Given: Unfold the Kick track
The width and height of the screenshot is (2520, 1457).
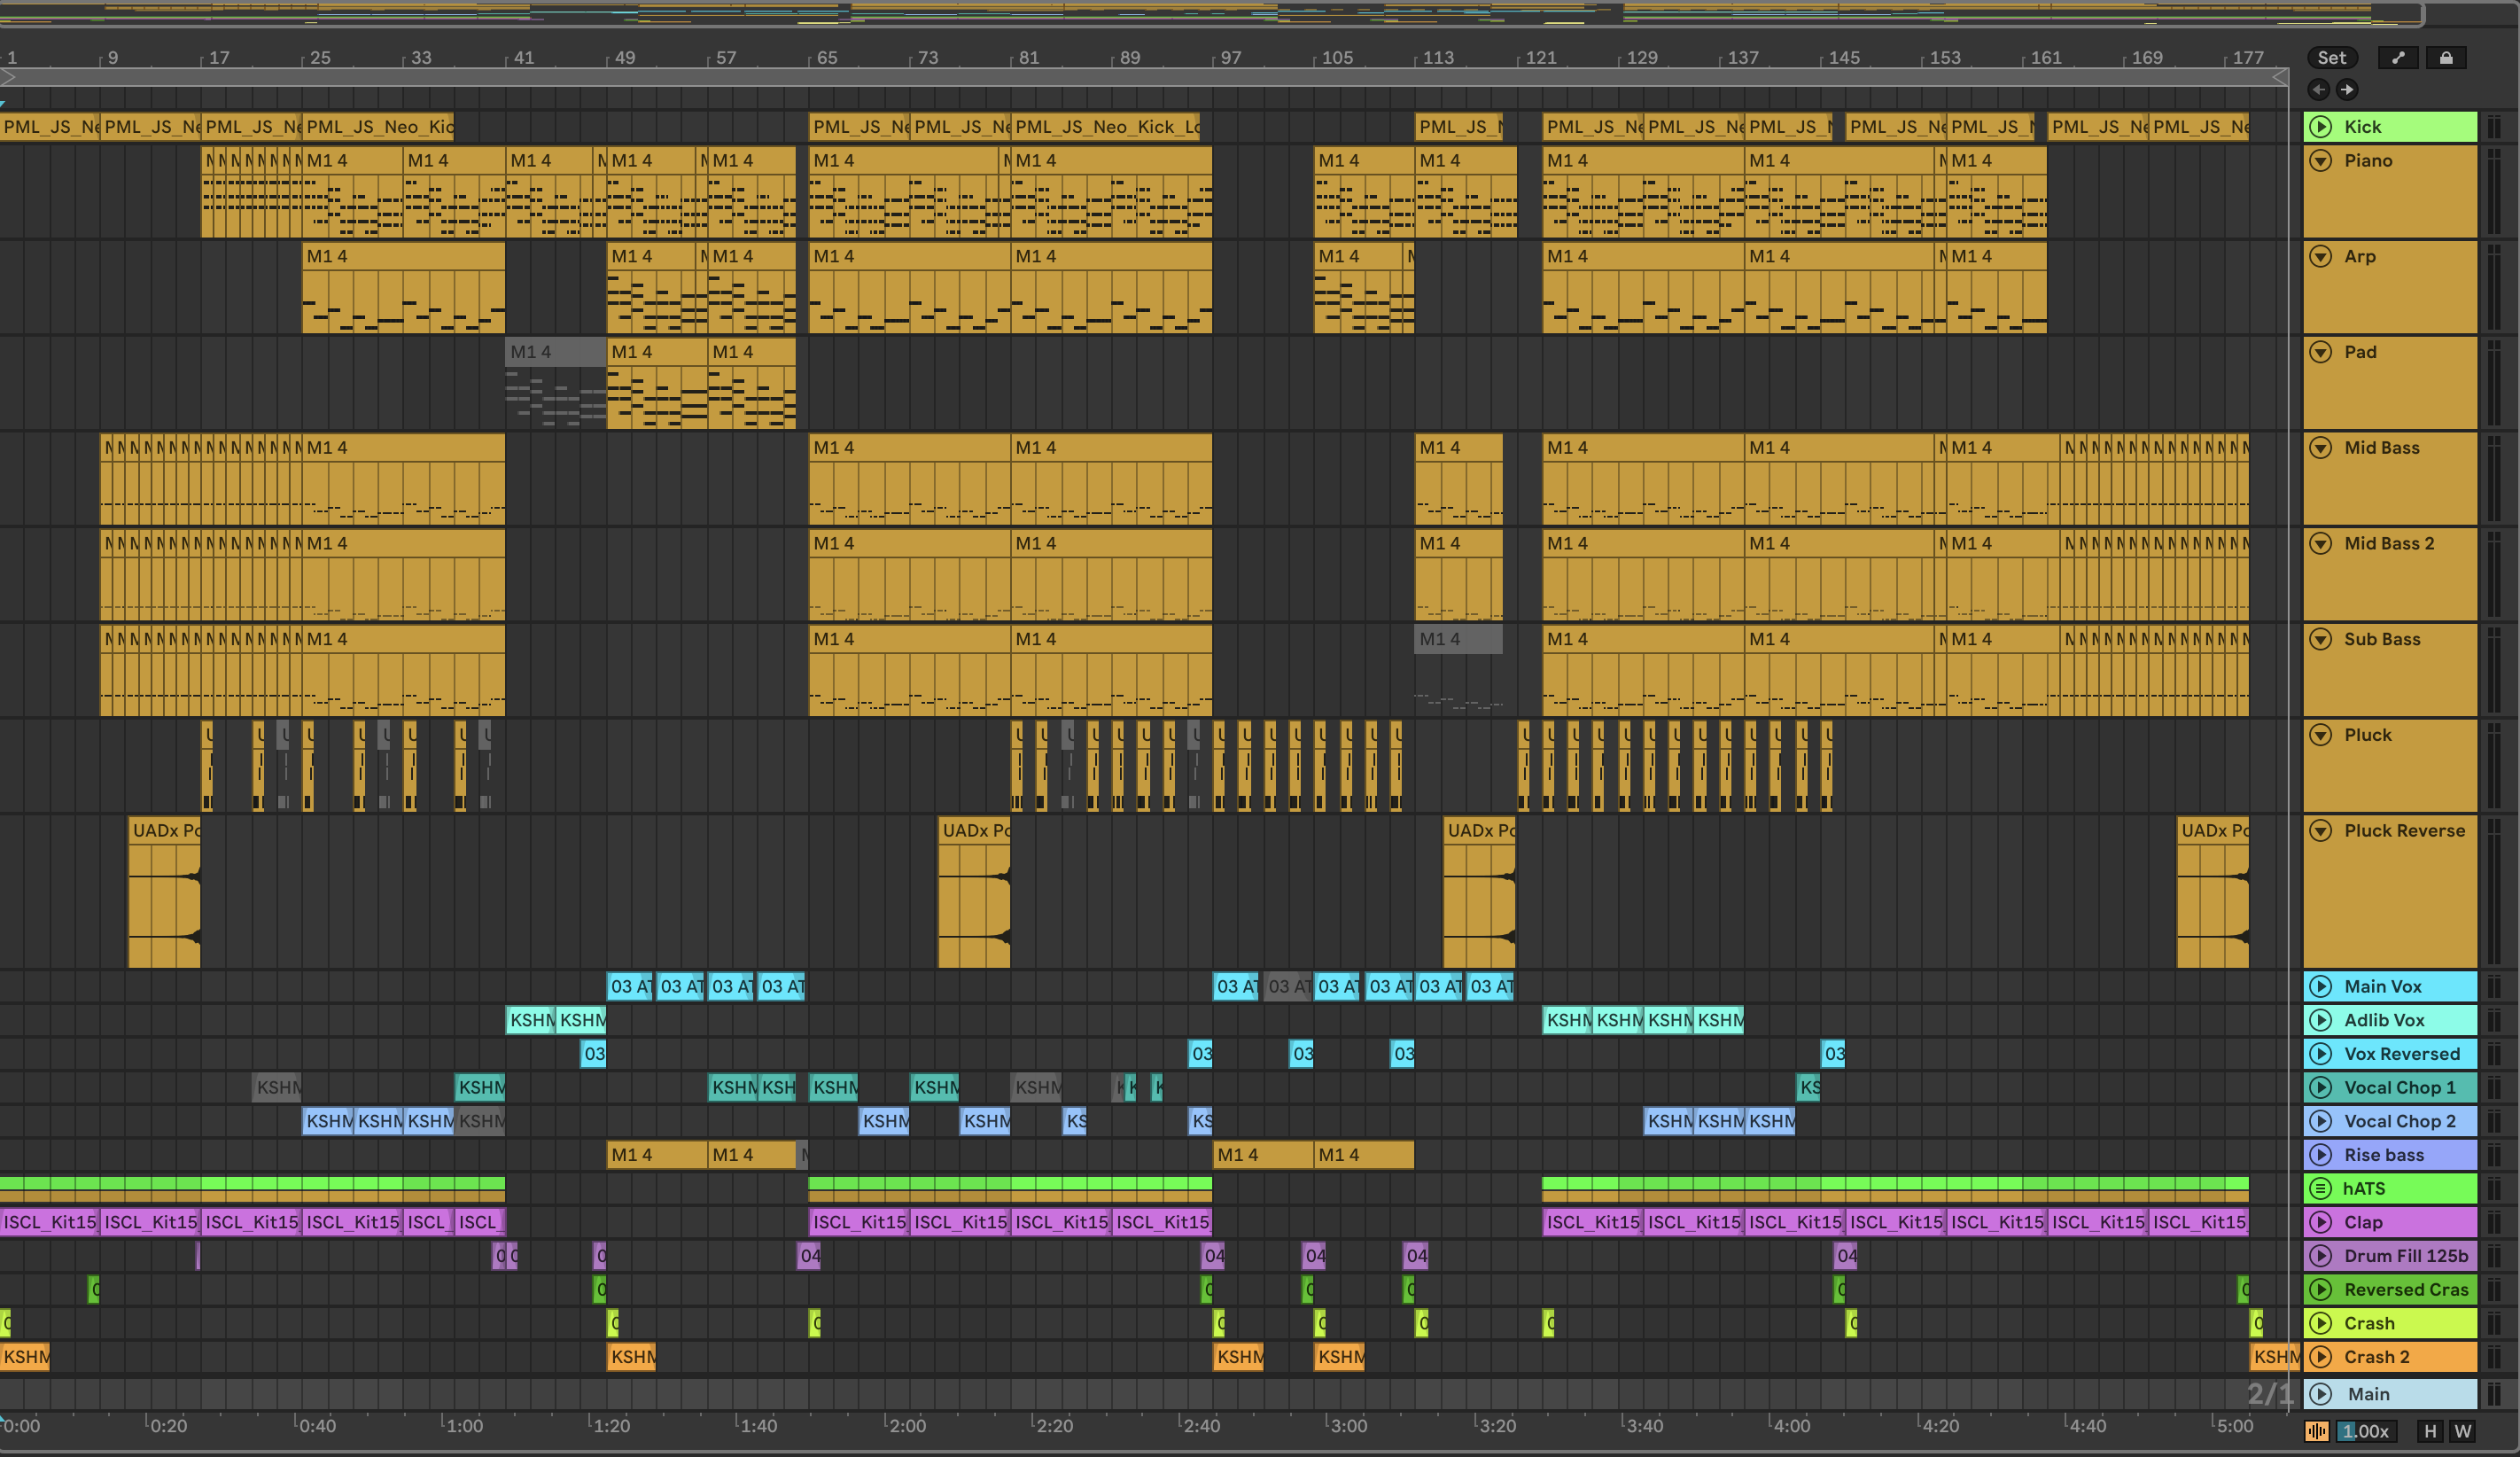Looking at the screenshot, I should pos(2321,127).
